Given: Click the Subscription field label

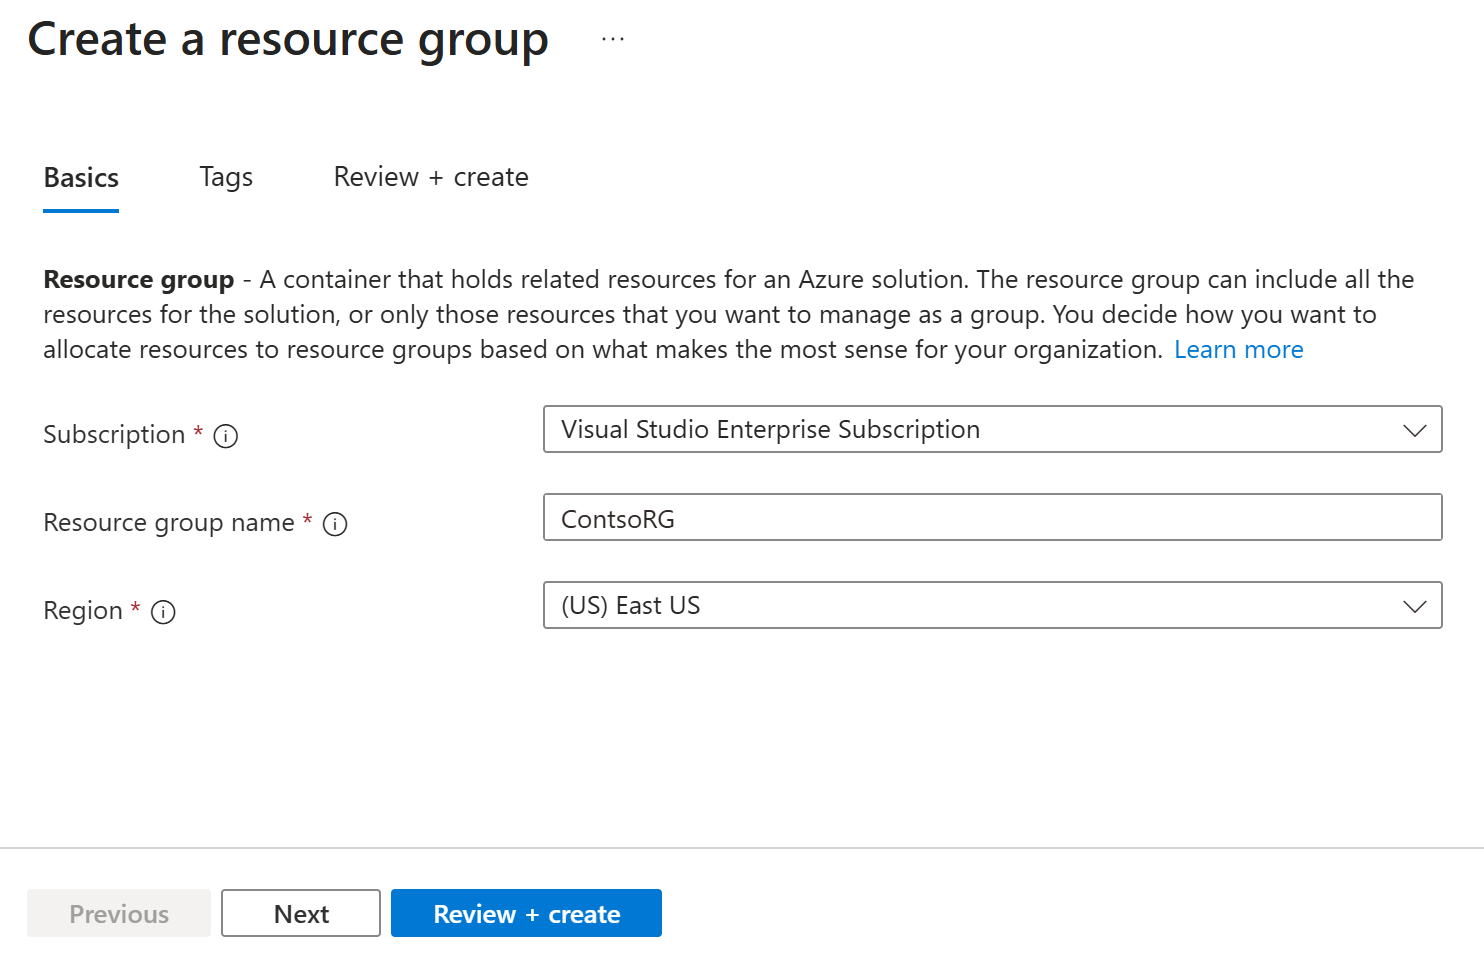Looking at the screenshot, I should 114,435.
